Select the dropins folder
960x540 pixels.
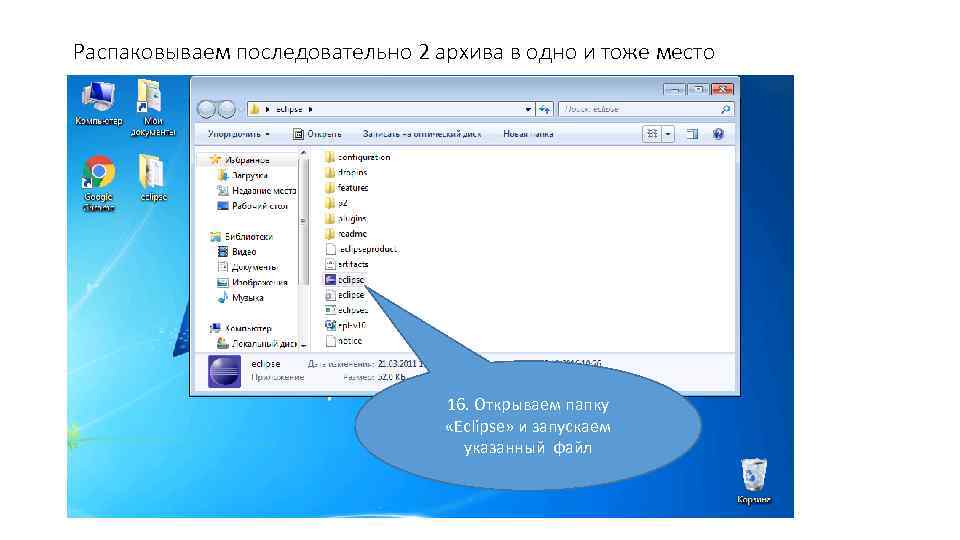pyautogui.click(x=347, y=173)
